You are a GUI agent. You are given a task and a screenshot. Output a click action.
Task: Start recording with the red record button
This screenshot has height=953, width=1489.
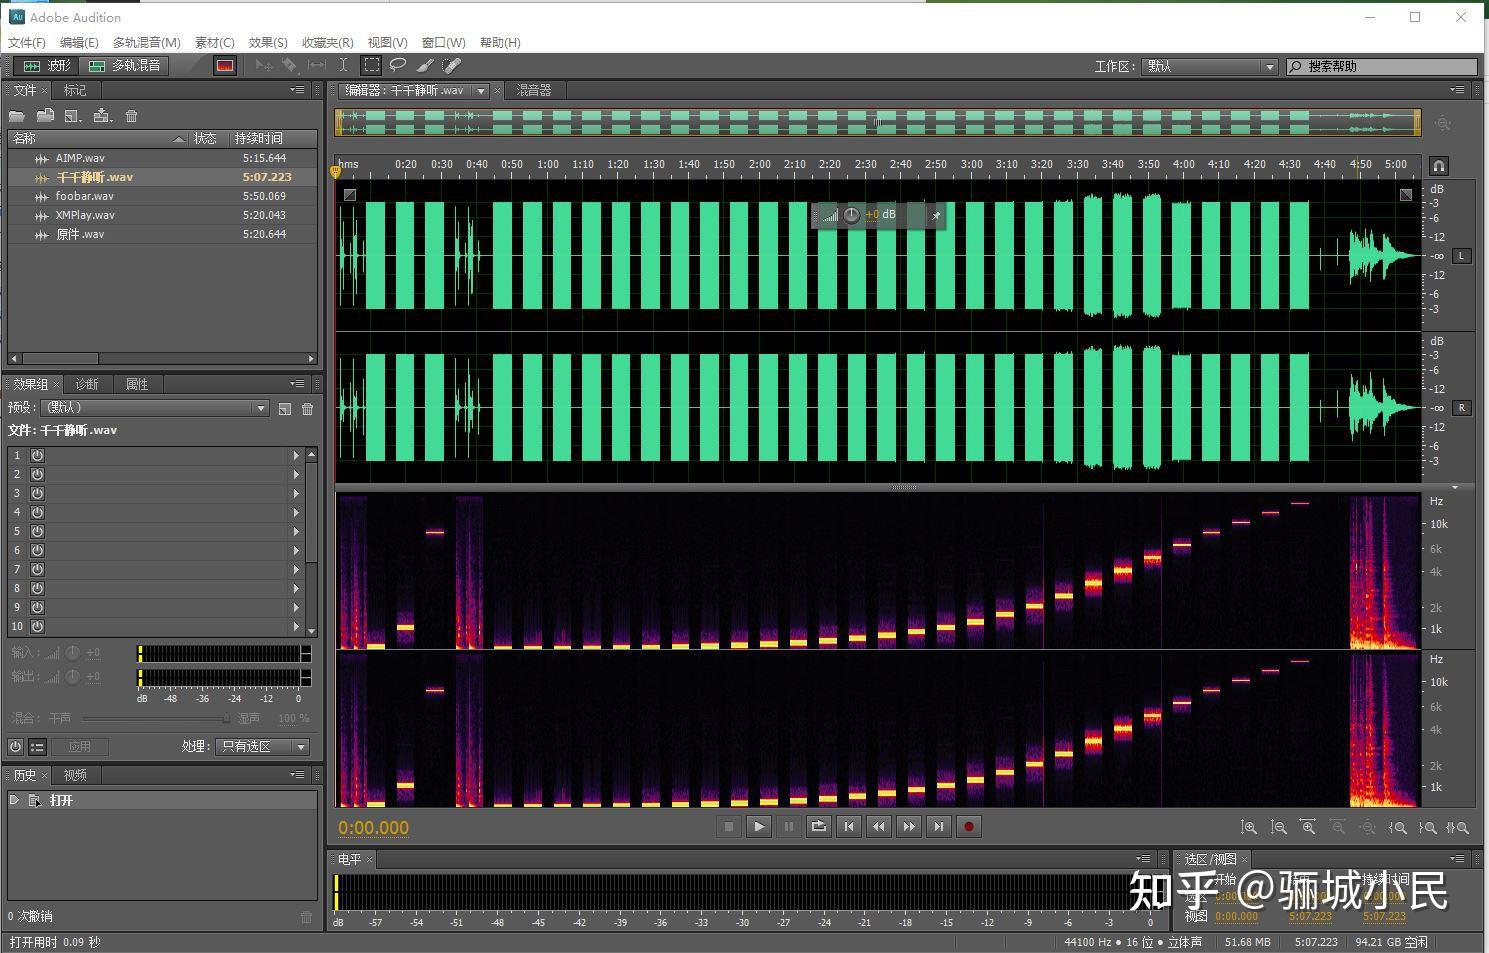point(968,826)
